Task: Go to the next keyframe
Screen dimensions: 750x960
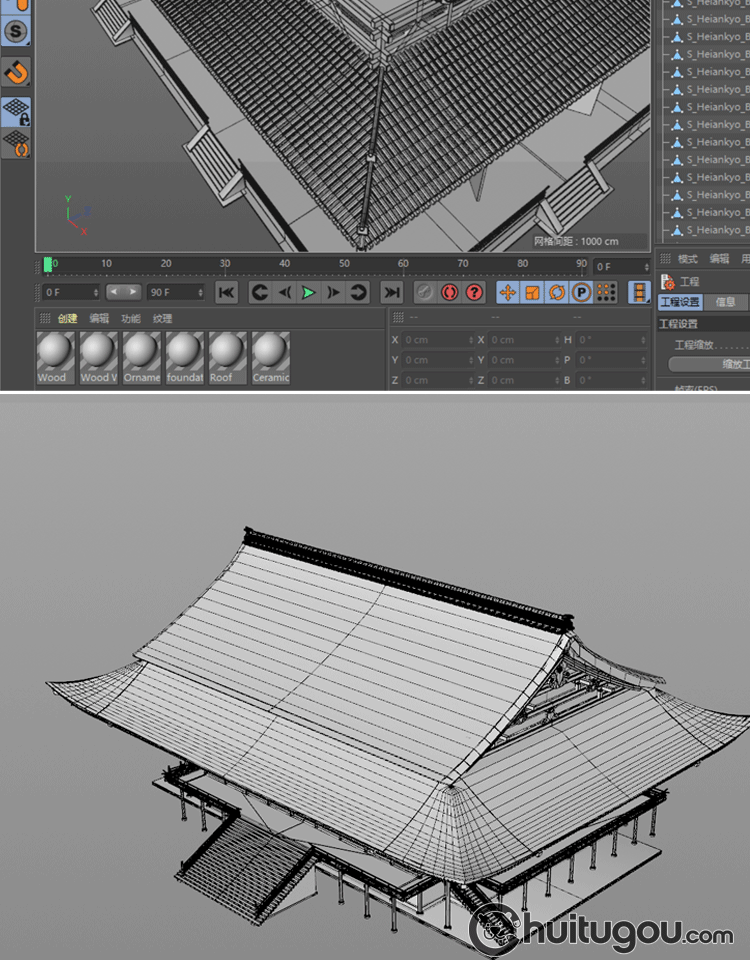Action: [357, 293]
